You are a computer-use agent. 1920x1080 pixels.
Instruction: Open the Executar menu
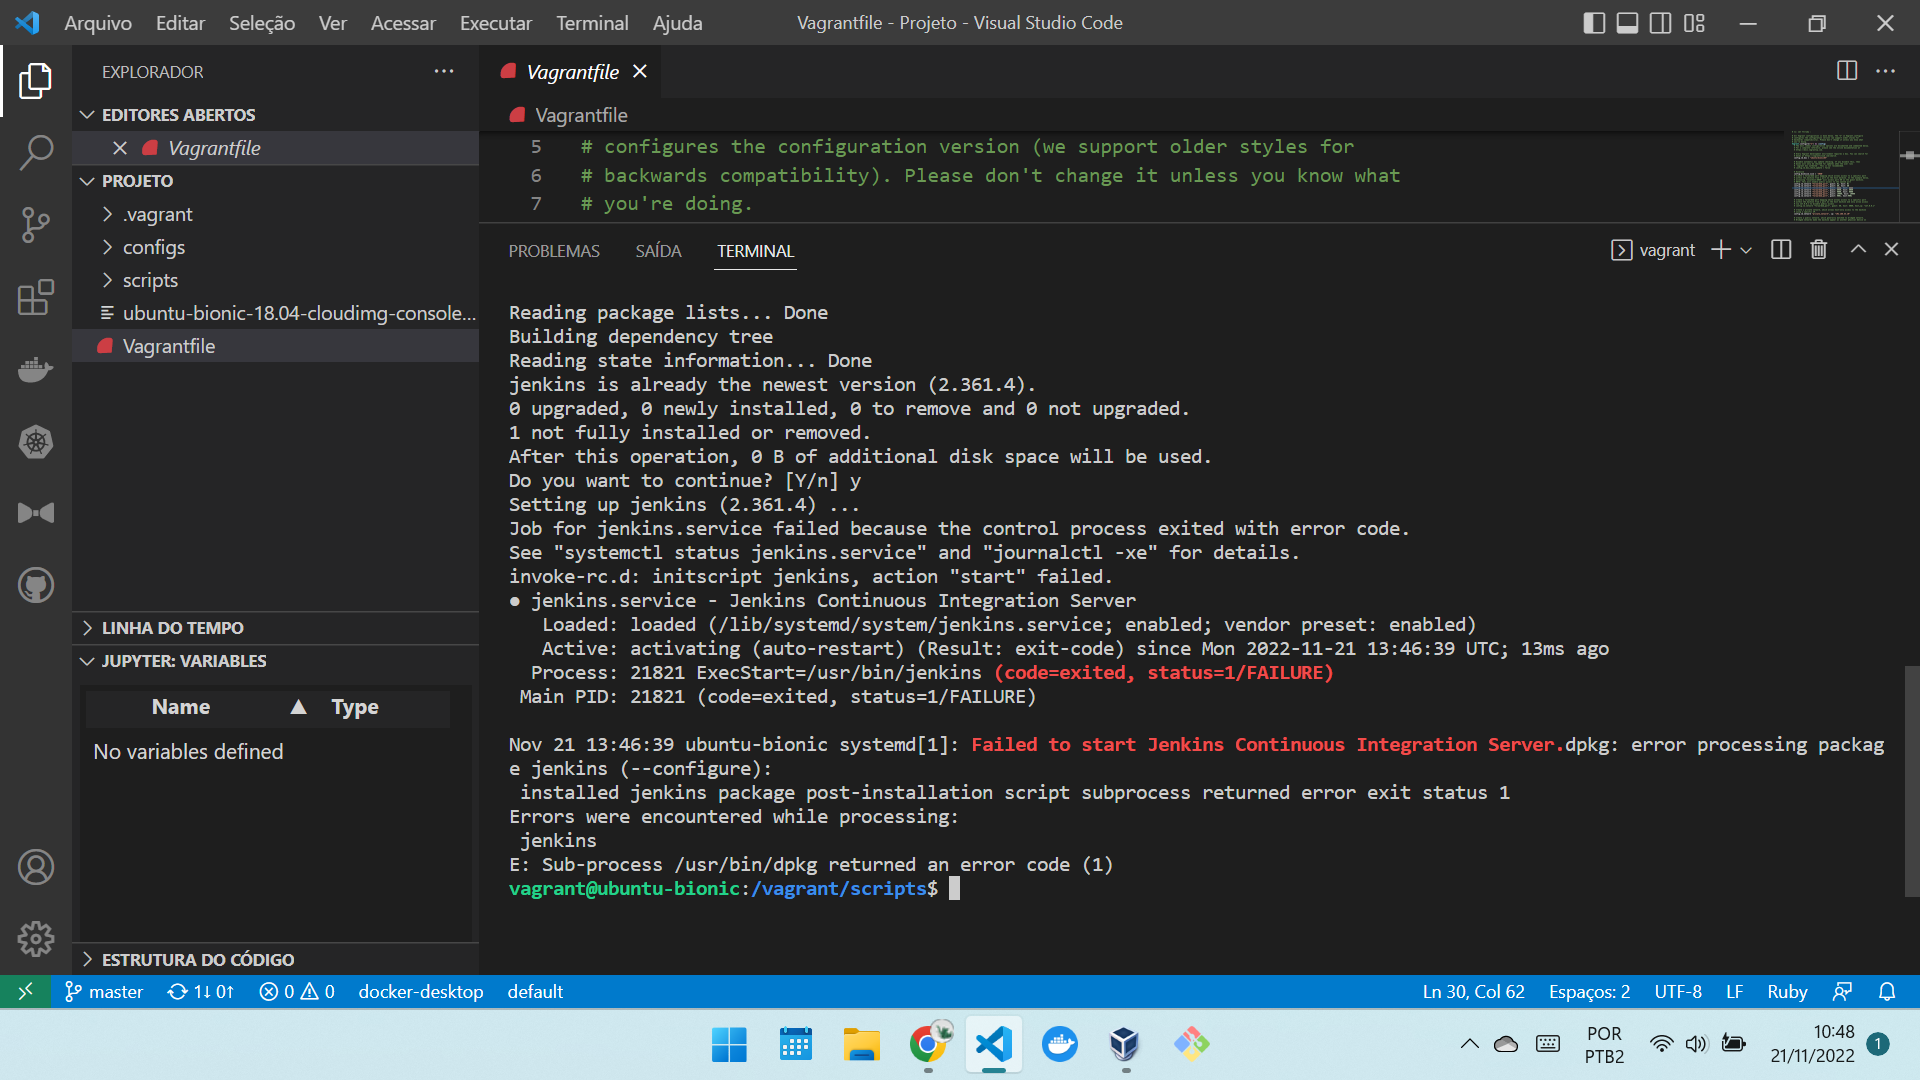[x=496, y=23]
